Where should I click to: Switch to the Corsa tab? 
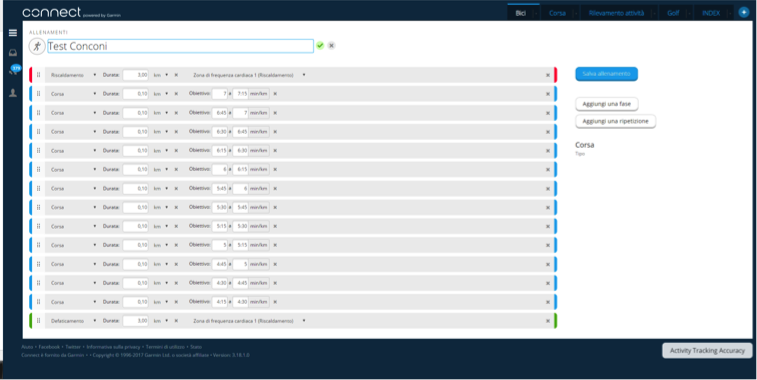coord(557,13)
